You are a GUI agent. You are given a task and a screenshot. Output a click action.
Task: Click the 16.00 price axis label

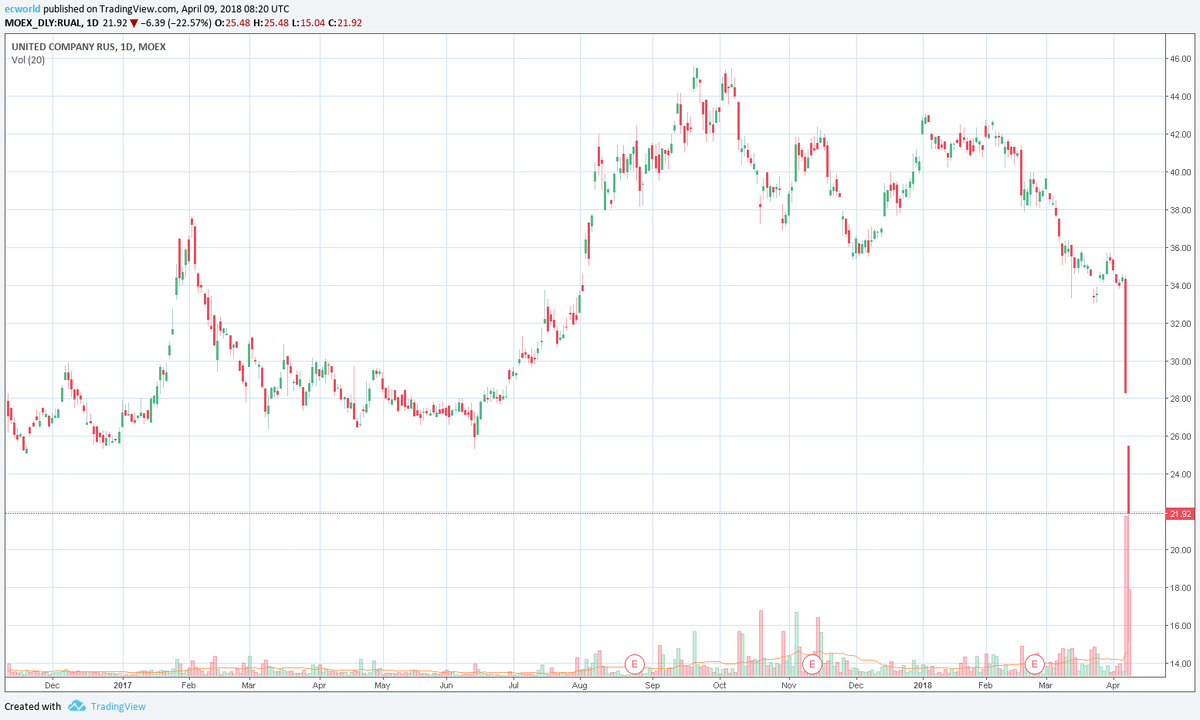pyautogui.click(x=1180, y=627)
